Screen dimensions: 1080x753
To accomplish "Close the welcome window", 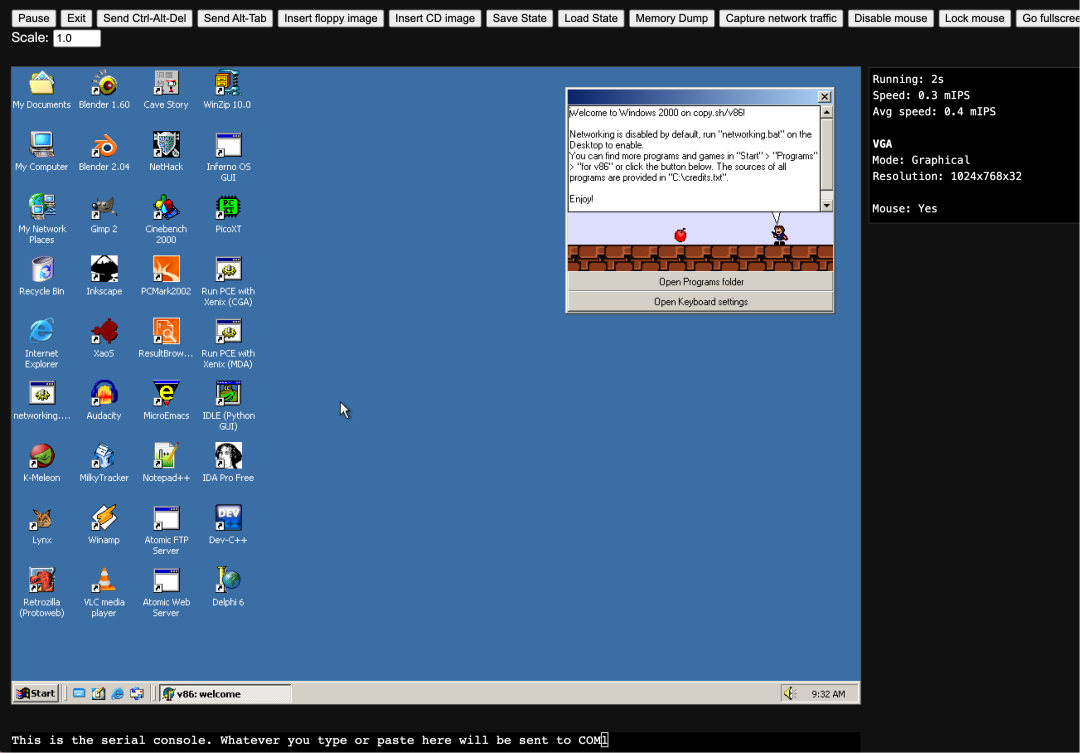I will coord(824,97).
